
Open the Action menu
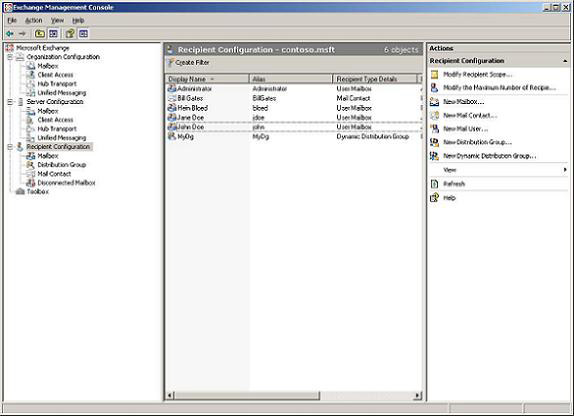tap(34, 21)
